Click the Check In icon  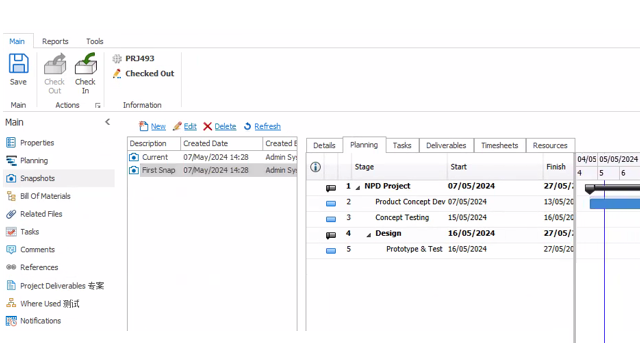coord(85,64)
